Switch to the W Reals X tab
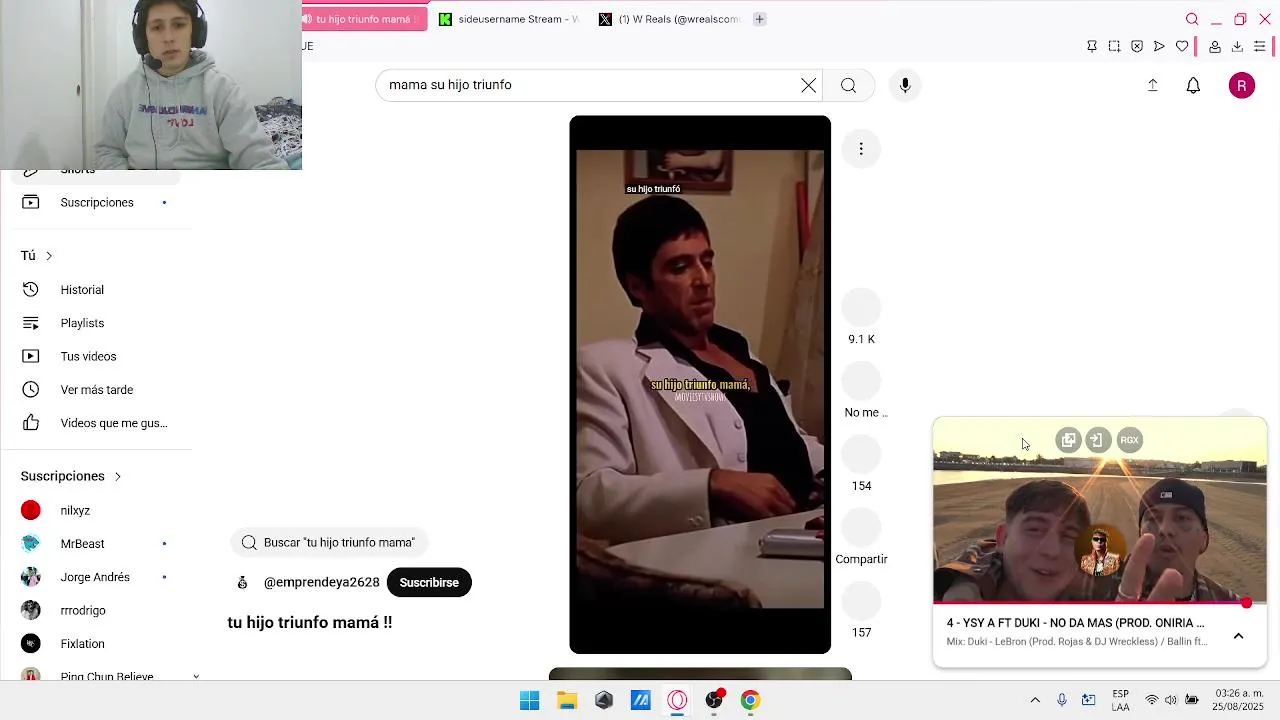The width and height of the screenshot is (1280, 720). click(x=670, y=19)
